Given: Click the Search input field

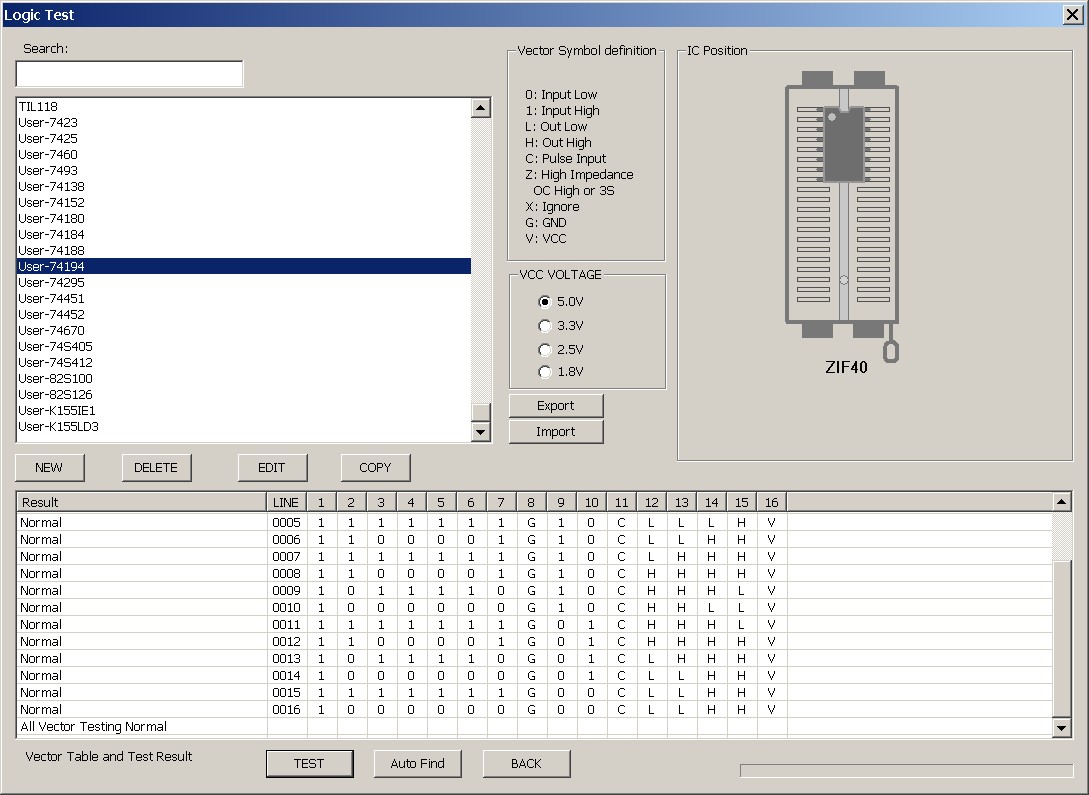Looking at the screenshot, I should tap(129, 74).
